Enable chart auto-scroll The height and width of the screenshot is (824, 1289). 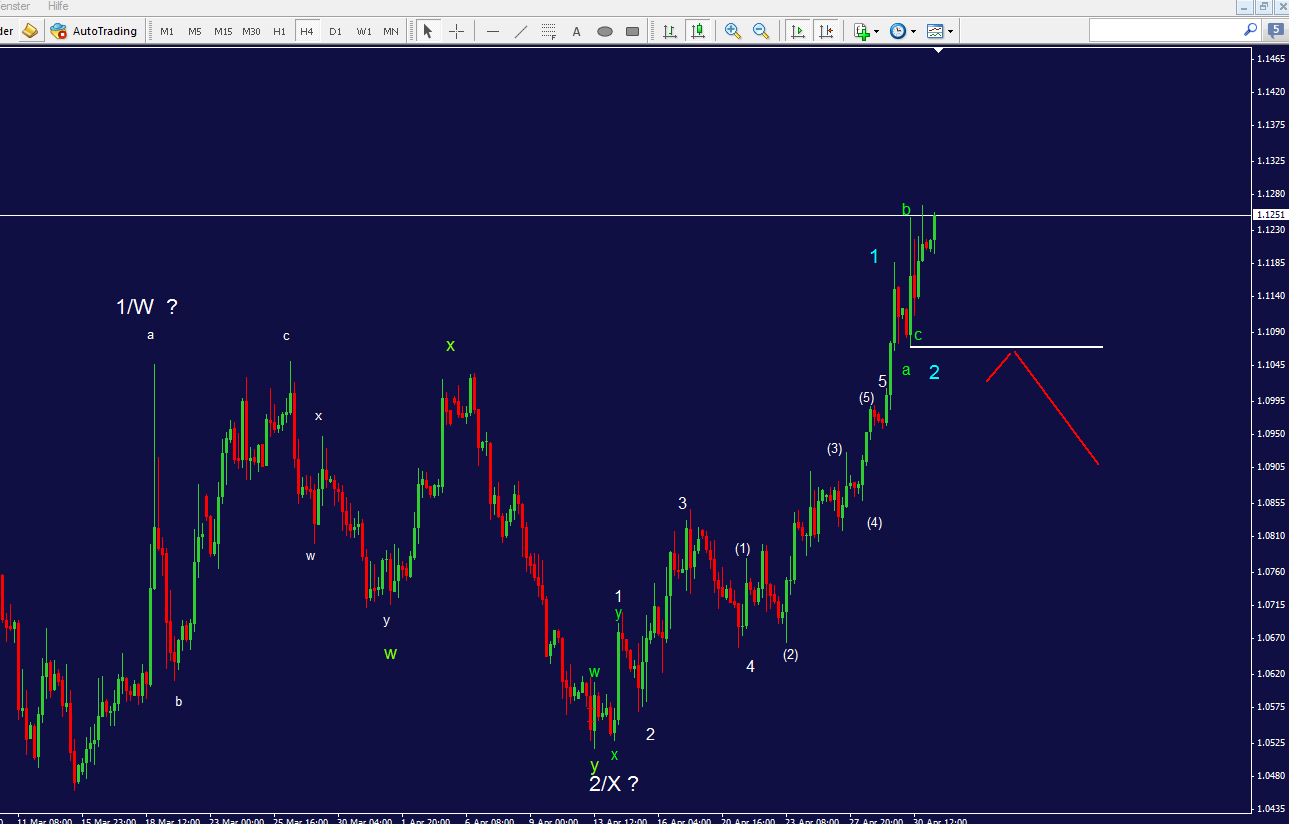coord(797,31)
